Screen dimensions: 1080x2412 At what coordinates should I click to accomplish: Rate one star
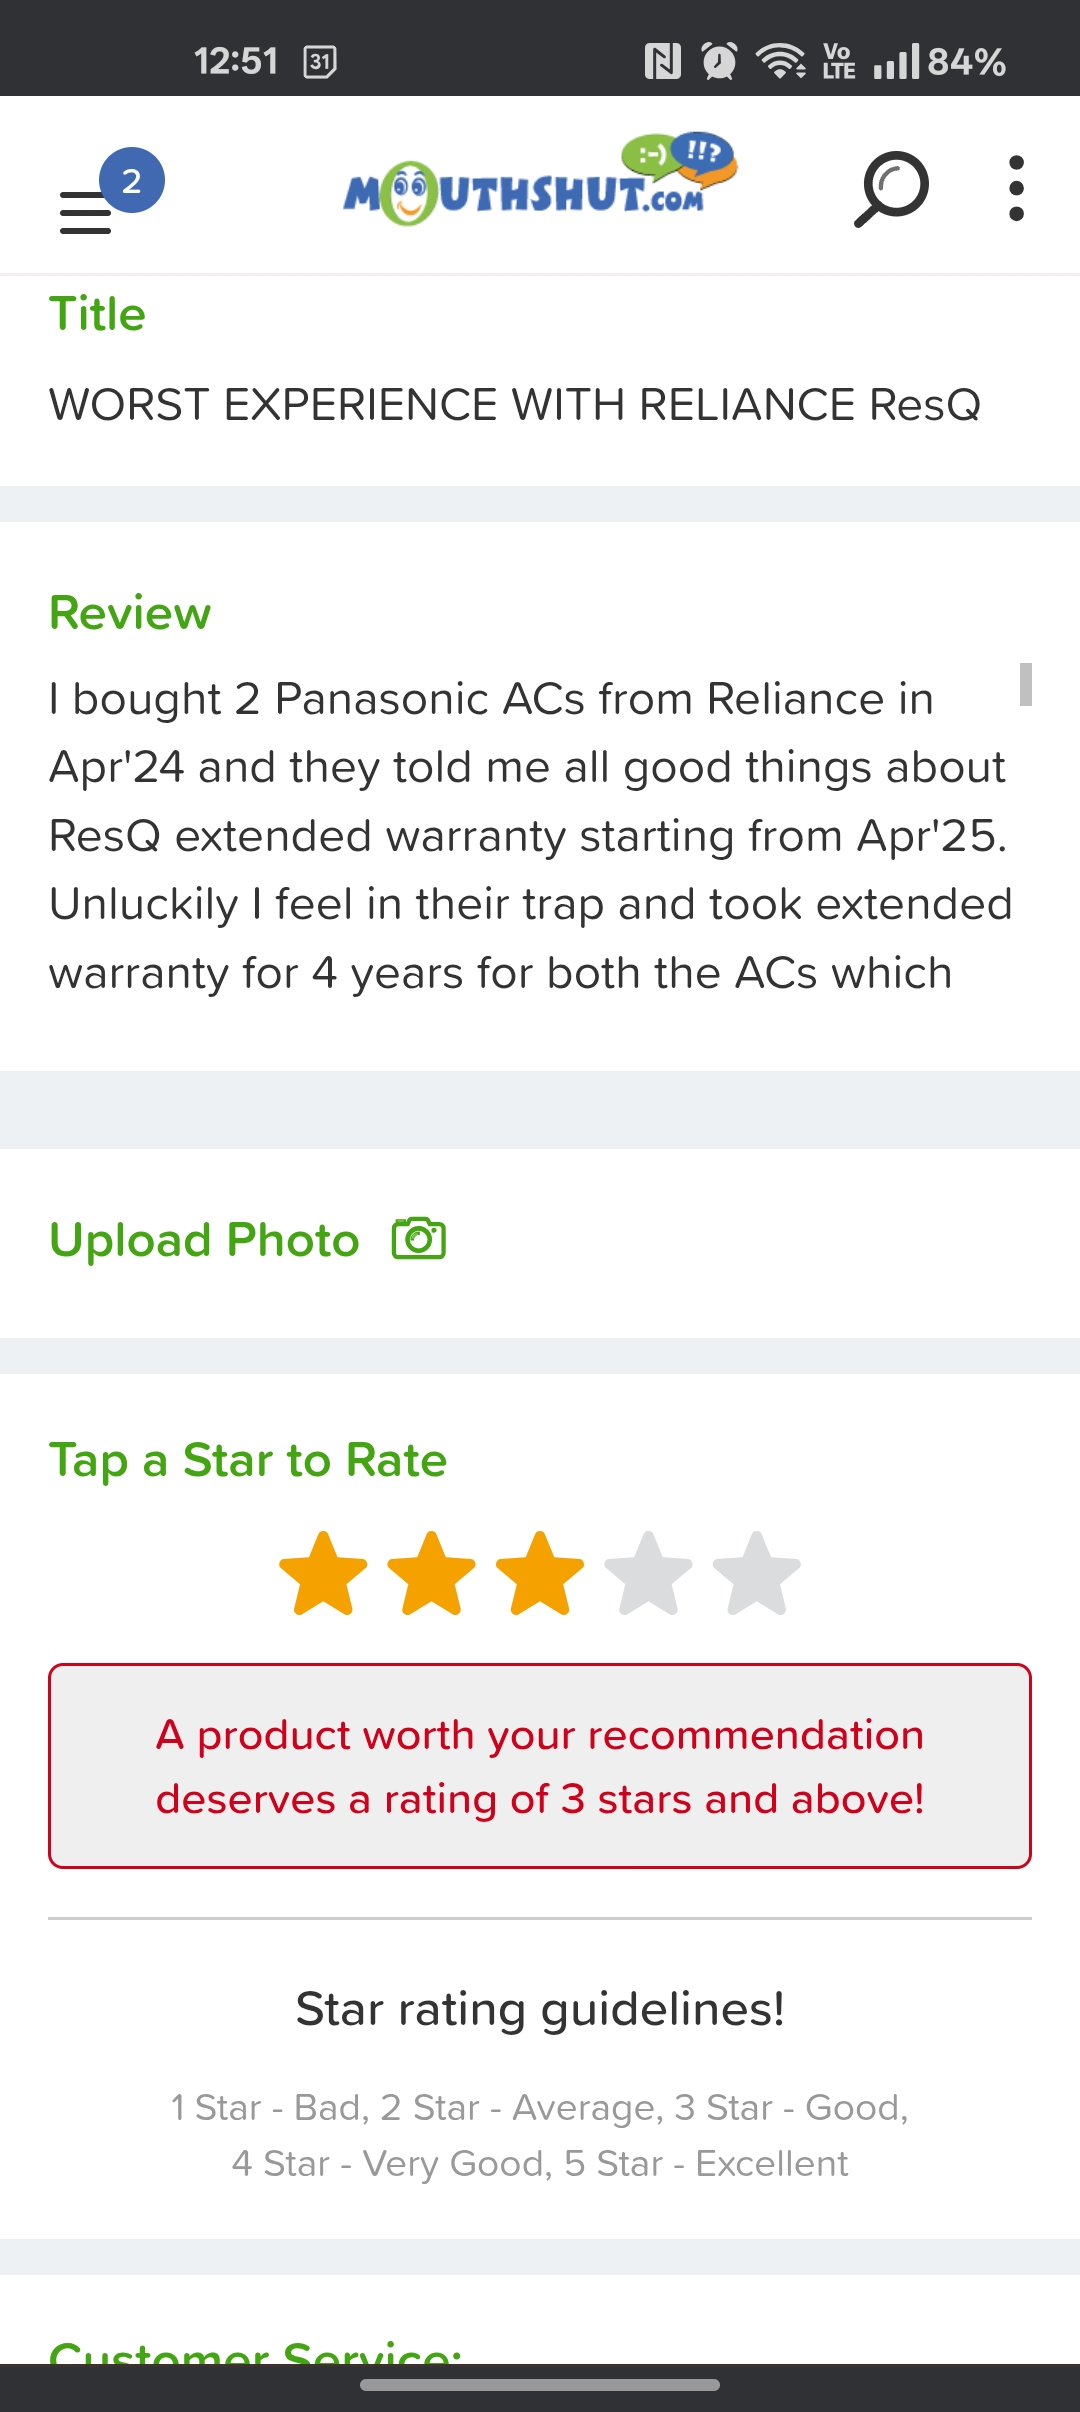click(324, 1574)
